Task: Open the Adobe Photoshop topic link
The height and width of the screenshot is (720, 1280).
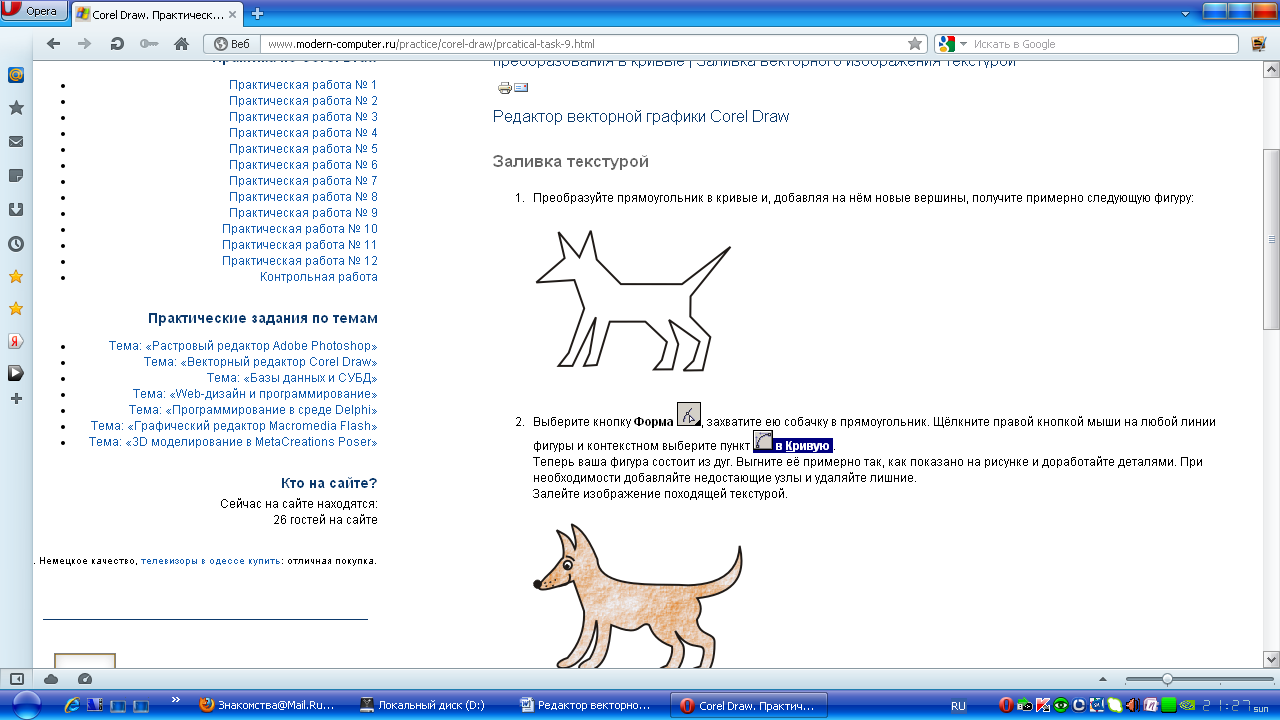Action: click(243, 346)
